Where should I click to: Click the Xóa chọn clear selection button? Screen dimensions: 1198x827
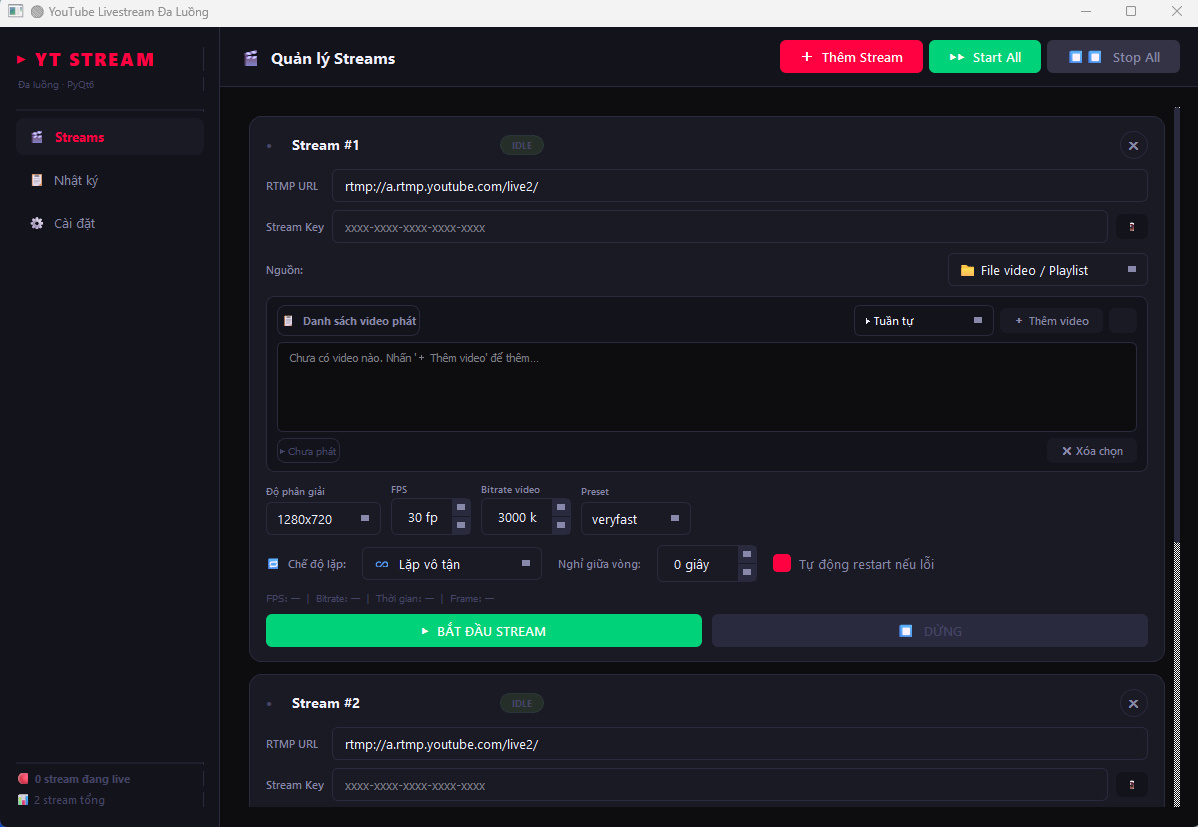pyautogui.click(x=1091, y=451)
